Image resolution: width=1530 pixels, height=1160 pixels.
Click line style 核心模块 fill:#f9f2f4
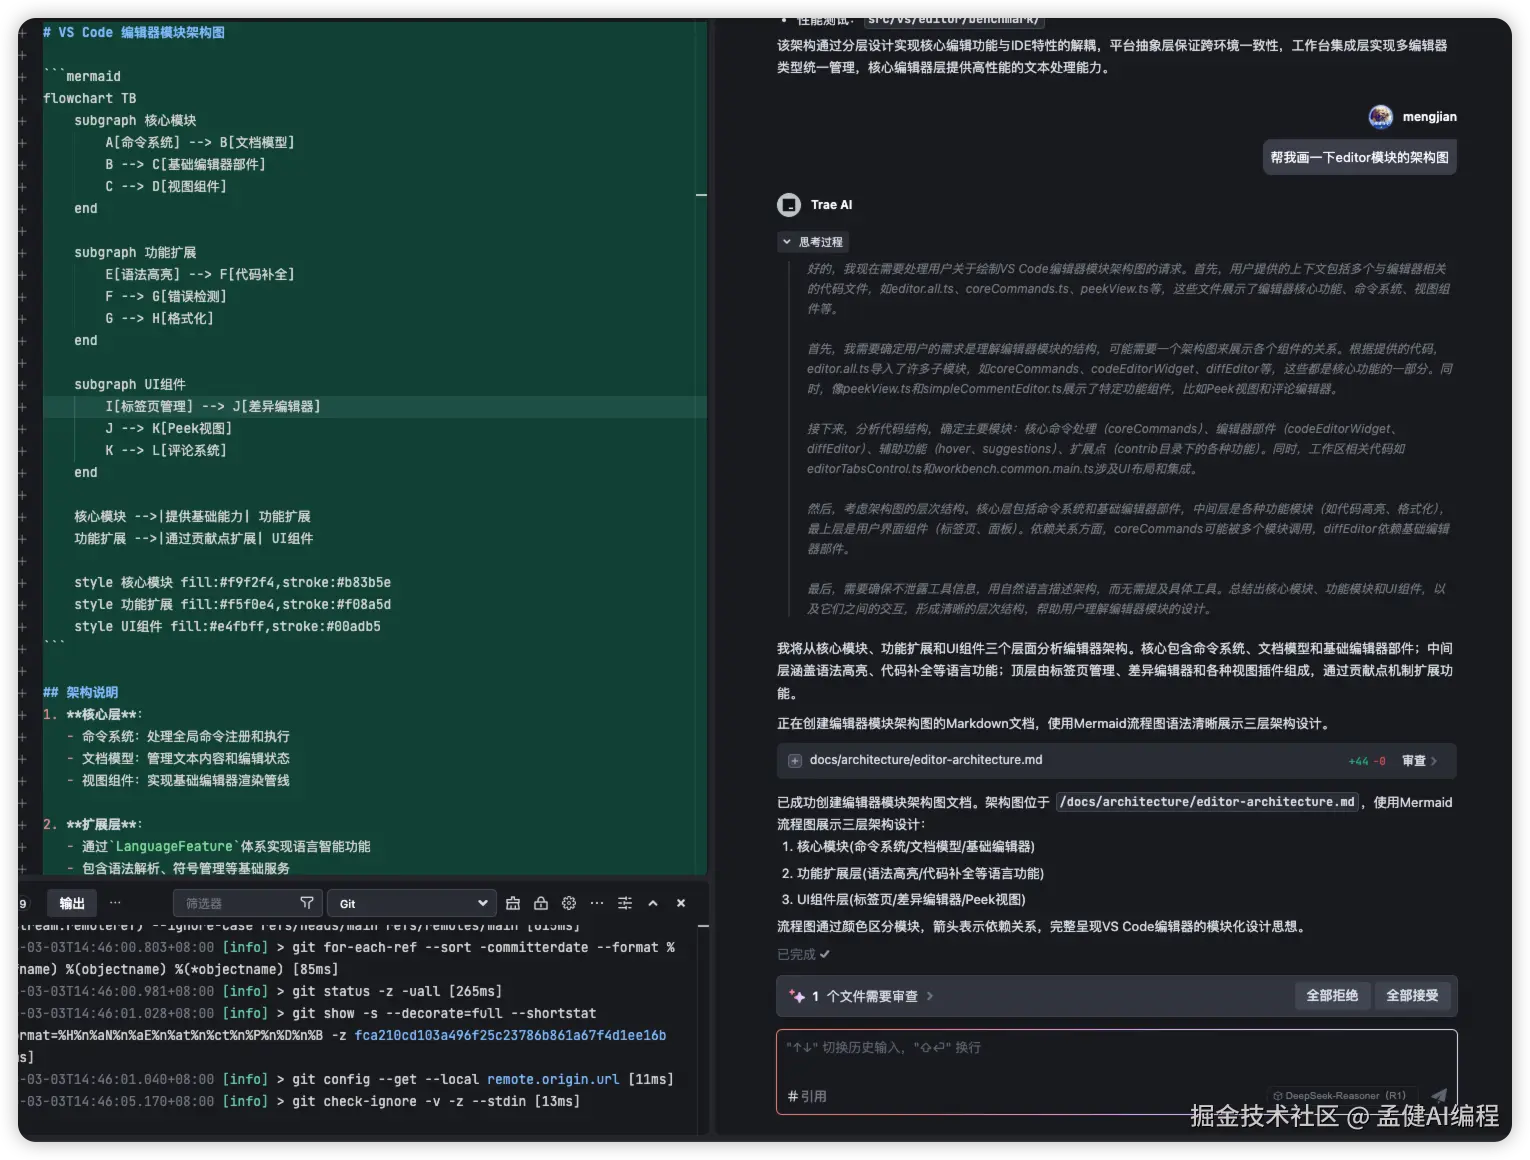pos(232,582)
